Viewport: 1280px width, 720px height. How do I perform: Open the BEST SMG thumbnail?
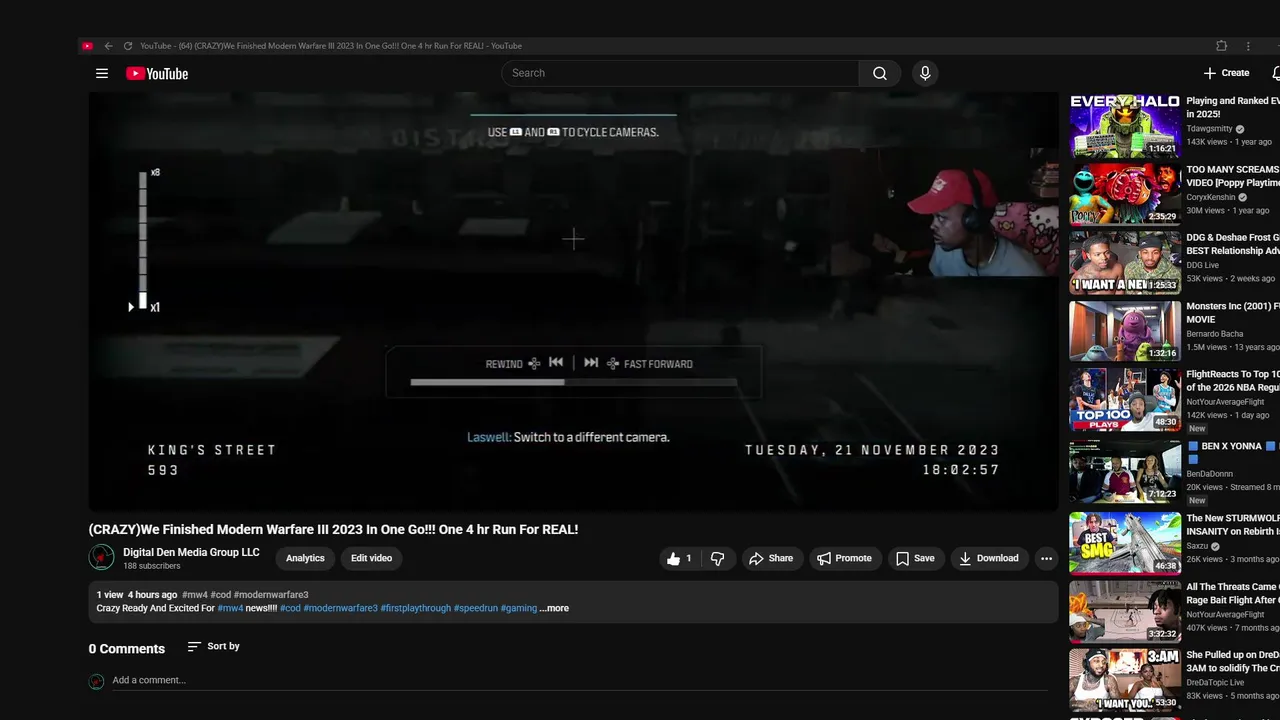click(x=1125, y=543)
